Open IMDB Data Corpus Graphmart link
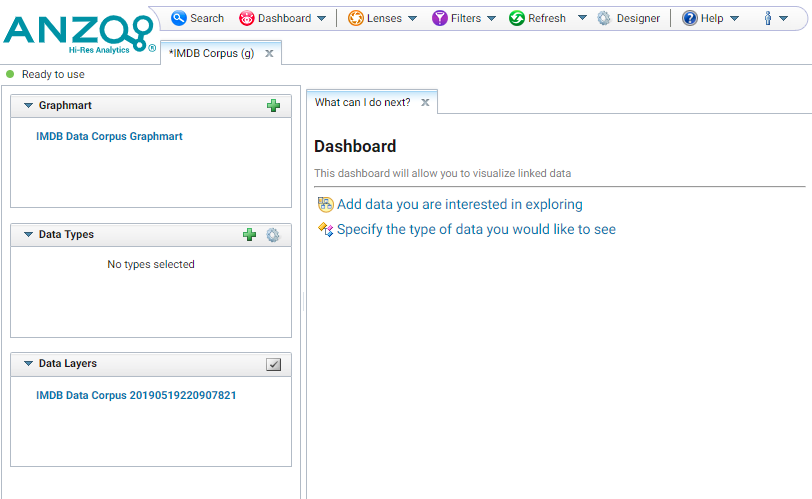Viewport: 812px width, 499px height. point(109,136)
